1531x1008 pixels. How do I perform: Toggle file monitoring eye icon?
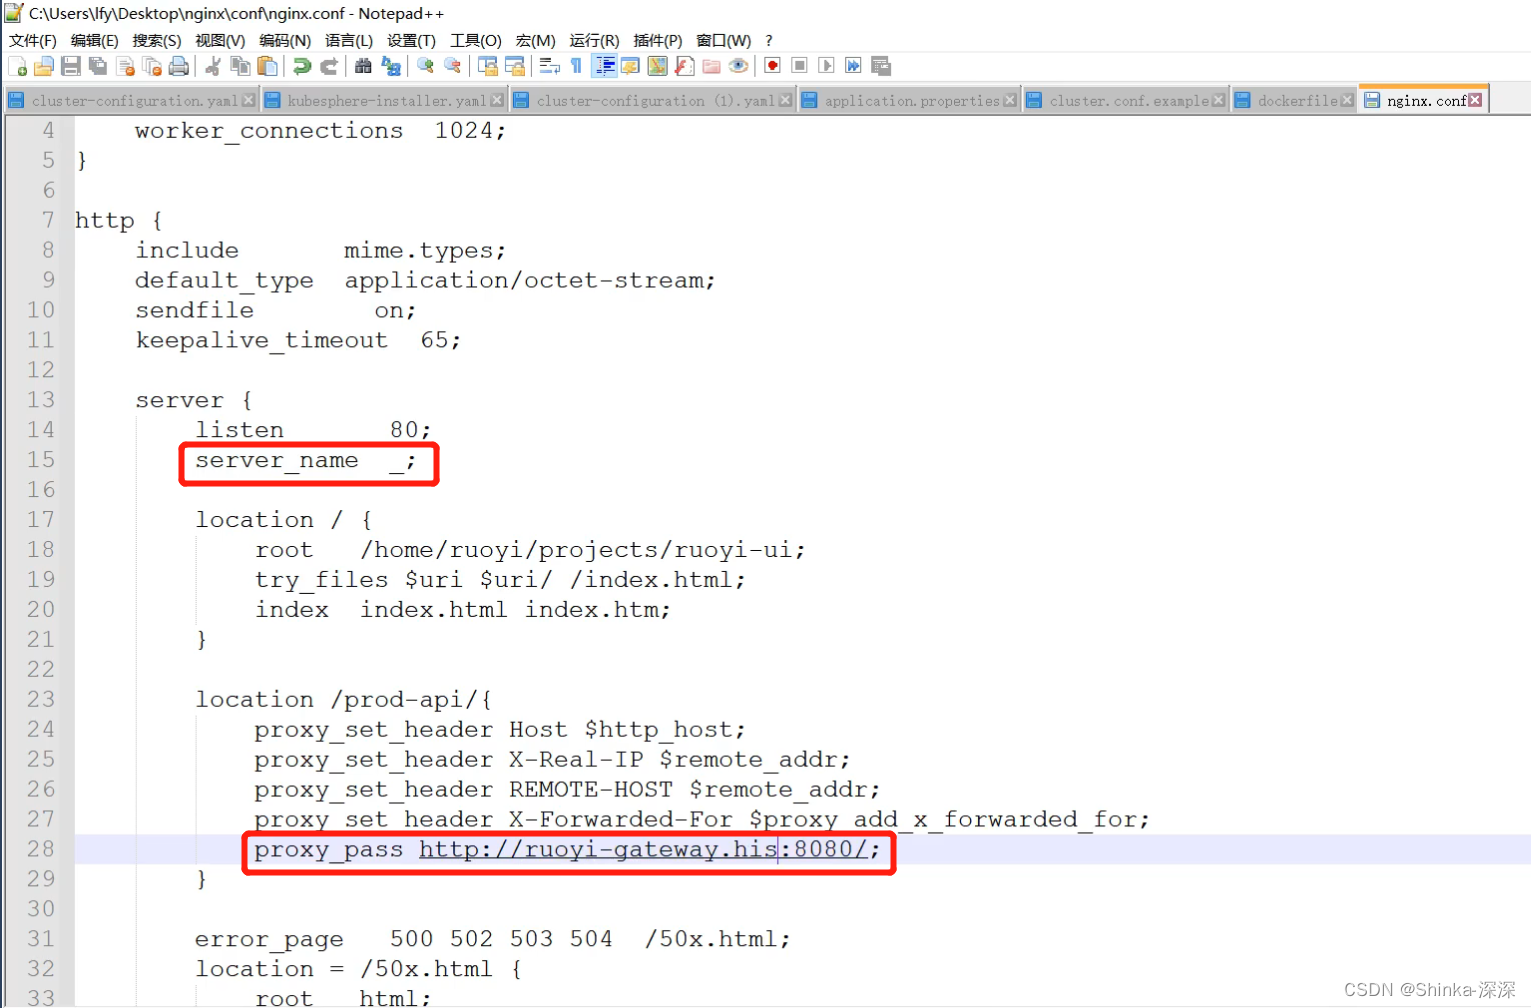[738, 66]
